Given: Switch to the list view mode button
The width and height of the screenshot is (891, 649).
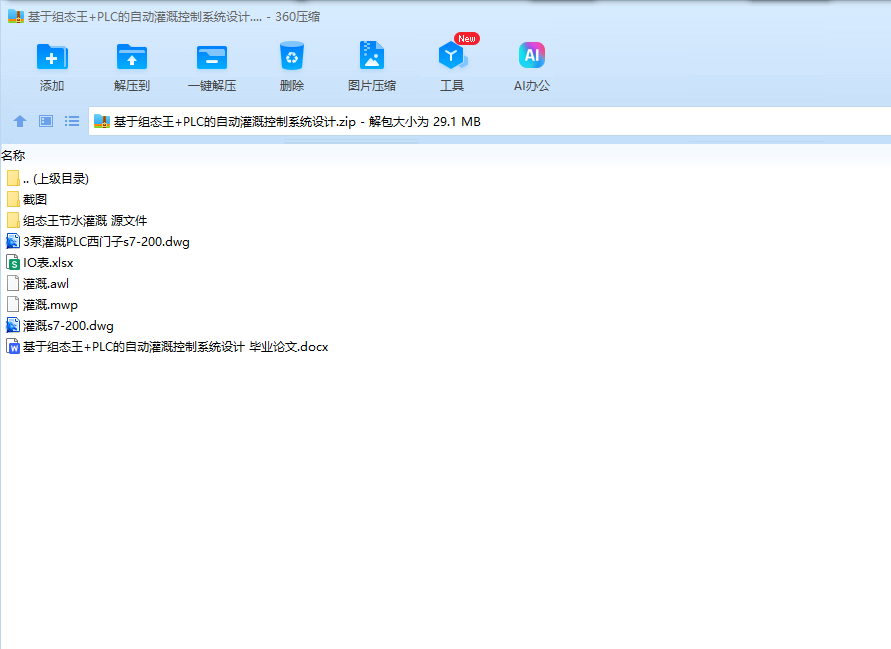Looking at the screenshot, I should (x=72, y=121).
